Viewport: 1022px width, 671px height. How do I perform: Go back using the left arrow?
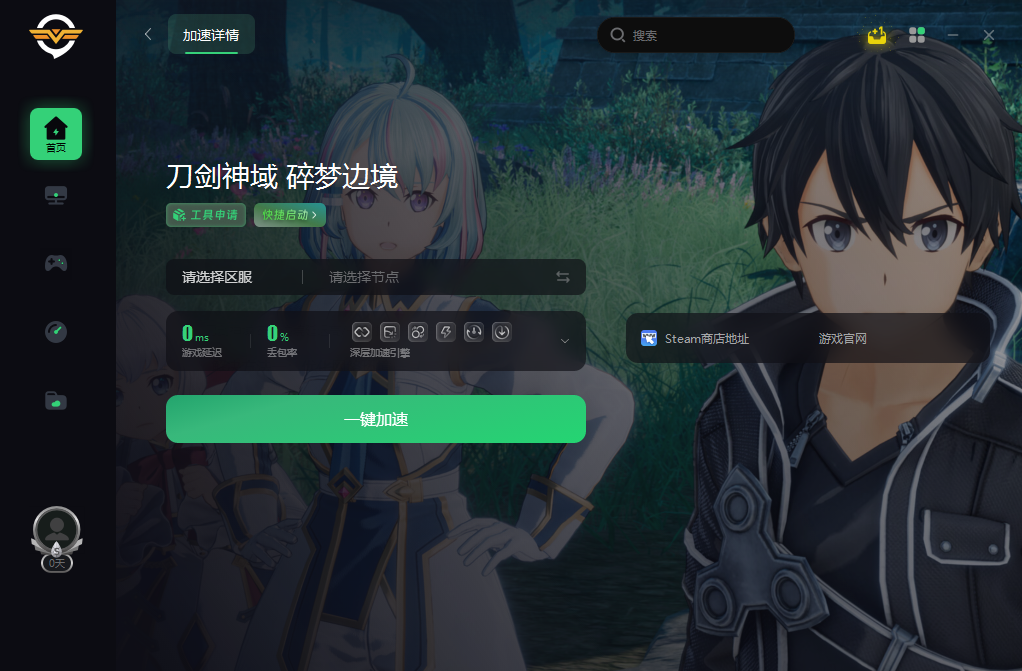pos(148,34)
